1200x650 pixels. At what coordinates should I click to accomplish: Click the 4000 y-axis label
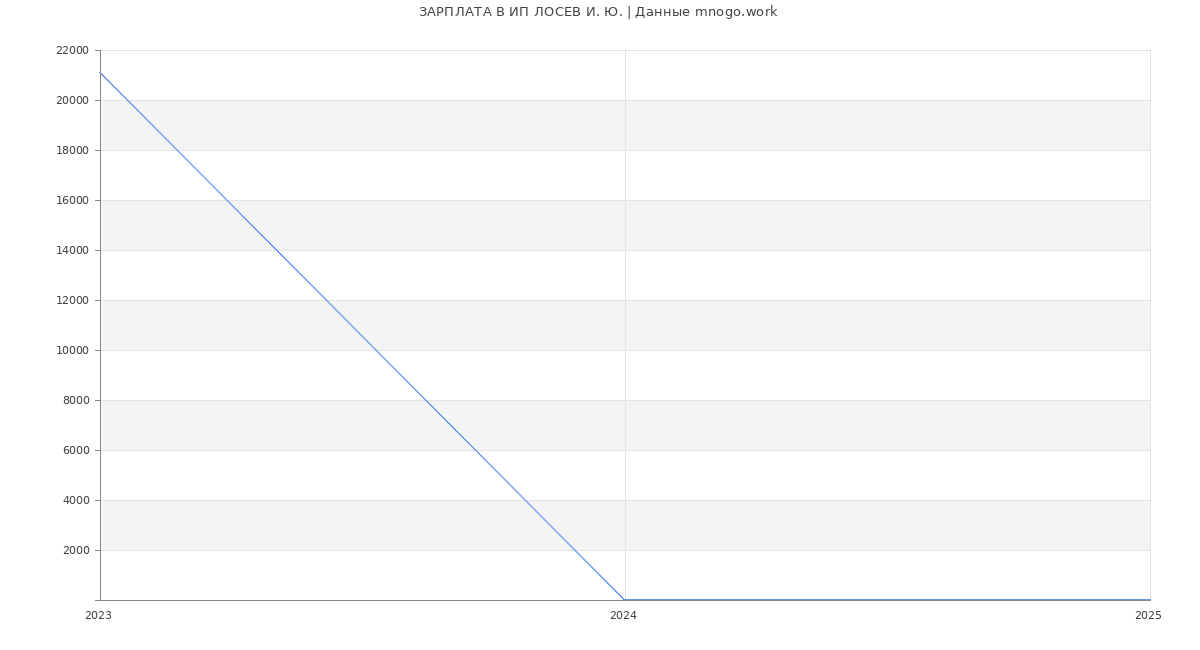(x=76, y=500)
